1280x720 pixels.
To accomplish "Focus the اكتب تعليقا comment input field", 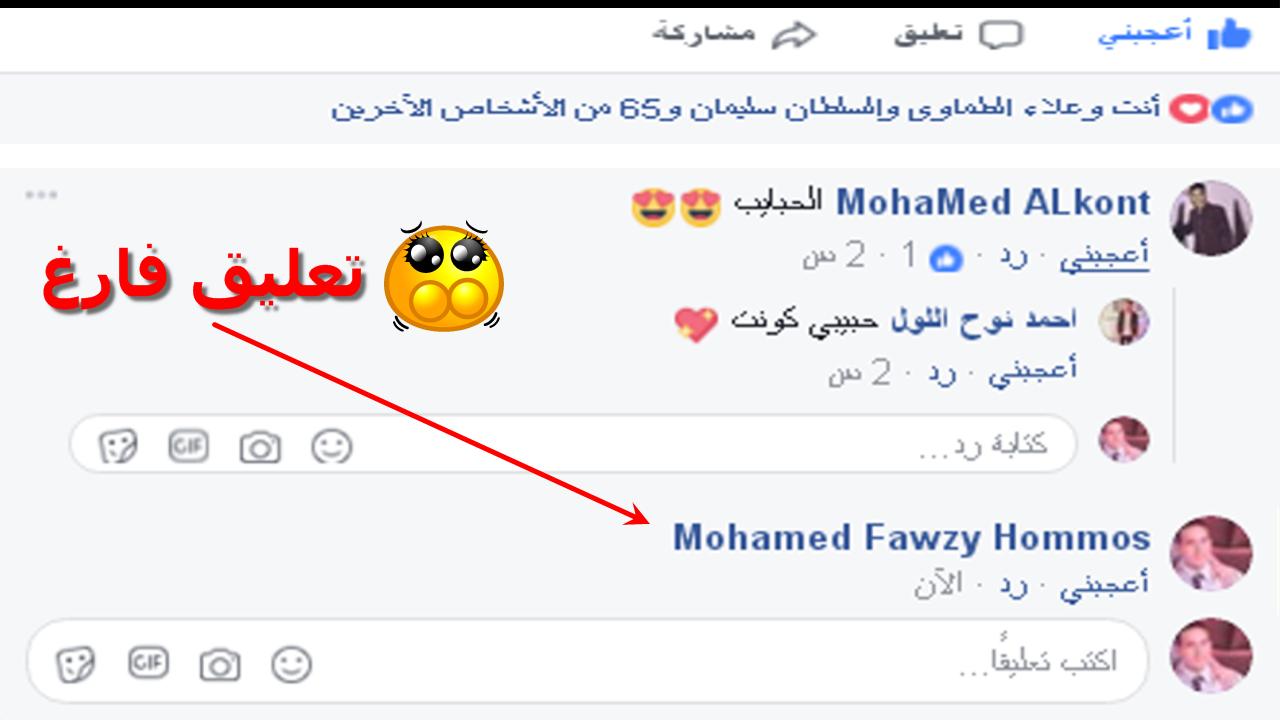I will (x=587, y=662).
